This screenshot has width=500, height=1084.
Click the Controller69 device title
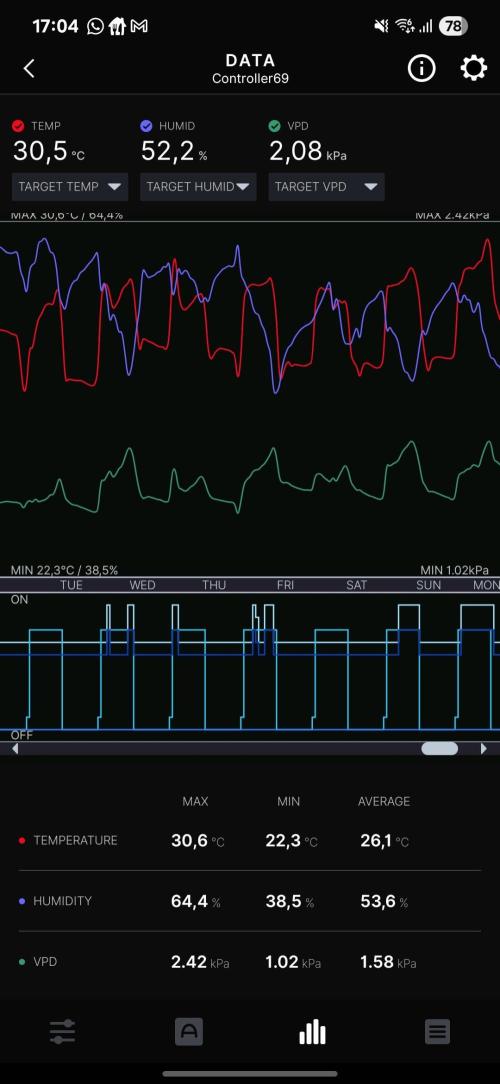tap(250, 78)
